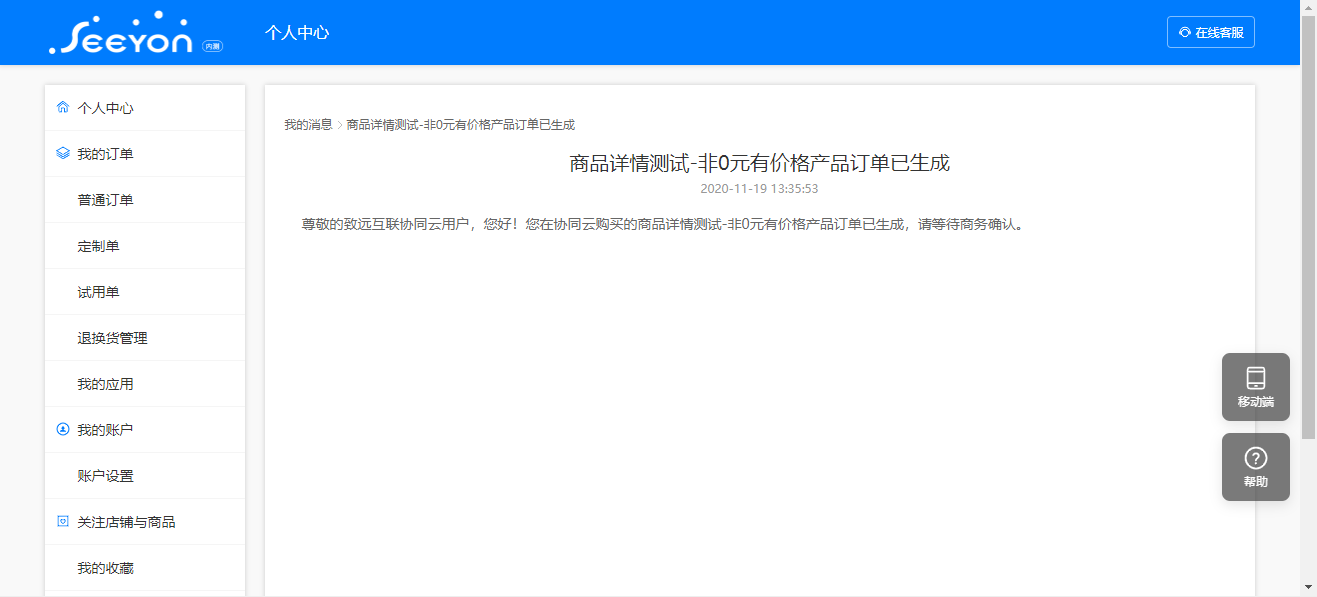Click the shop icon beside 关注店铺与商品
This screenshot has height=597, width=1317.
point(63,521)
